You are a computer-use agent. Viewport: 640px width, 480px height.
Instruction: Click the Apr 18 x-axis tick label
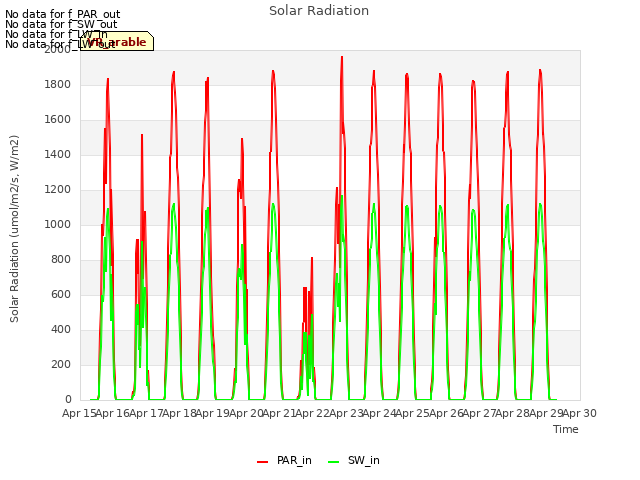coord(179,413)
